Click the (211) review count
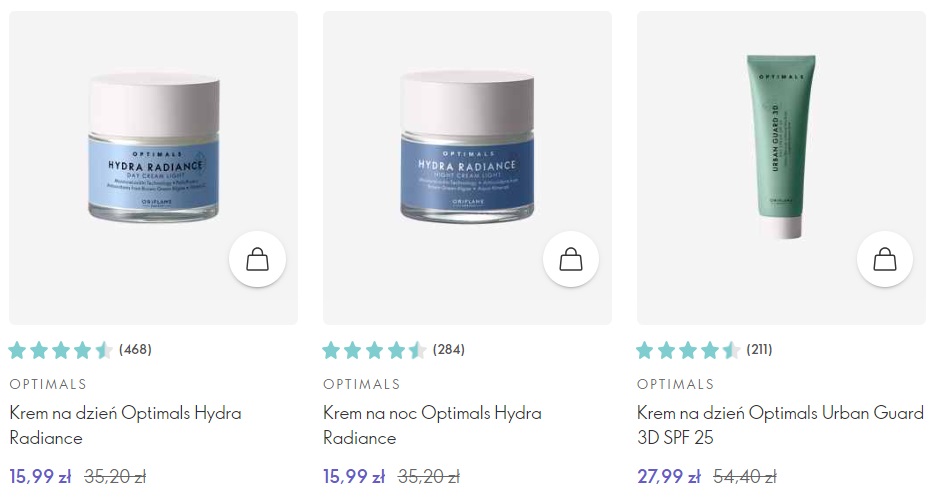This screenshot has width=936, height=501. [759, 349]
